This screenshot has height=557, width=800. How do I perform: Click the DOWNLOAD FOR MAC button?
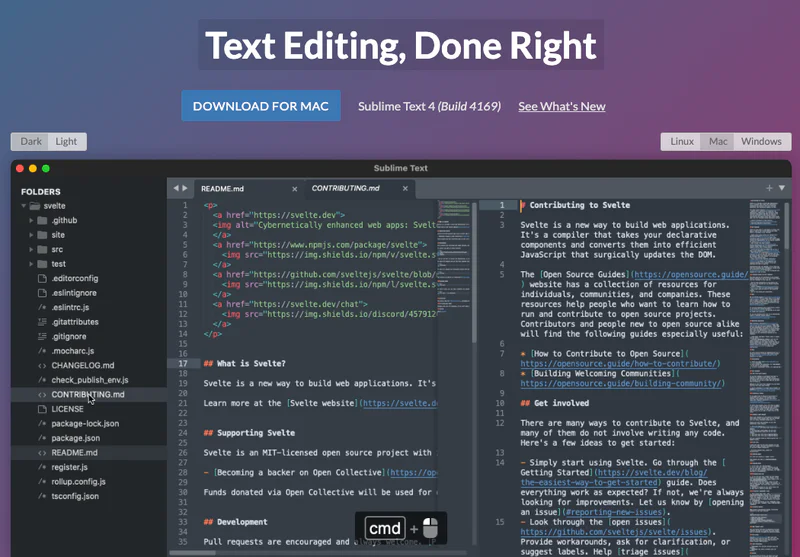(261, 106)
